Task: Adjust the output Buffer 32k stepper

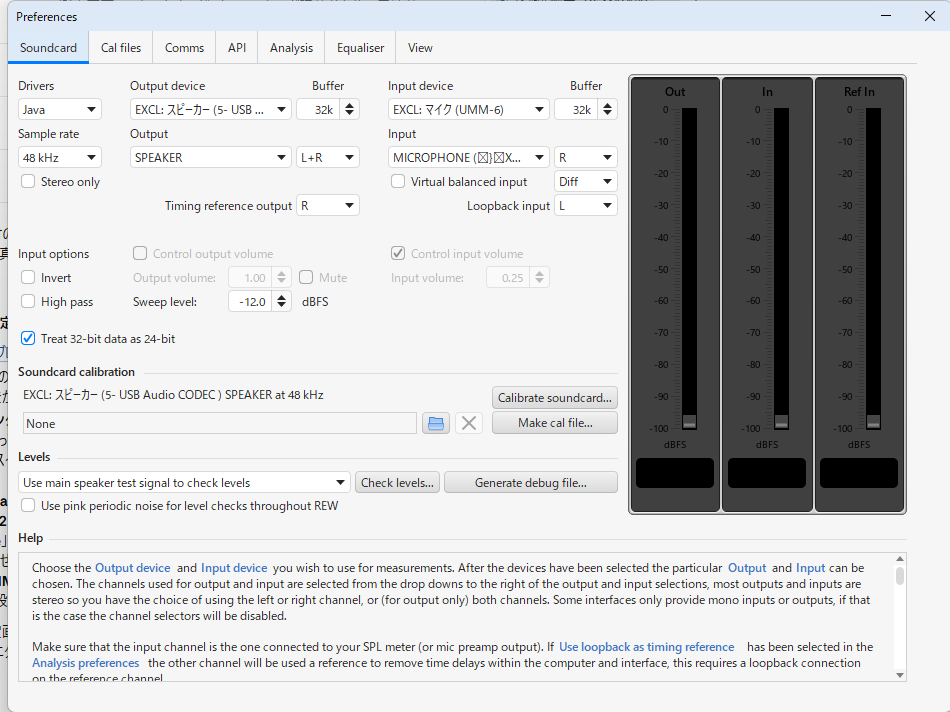Action: tap(350, 110)
